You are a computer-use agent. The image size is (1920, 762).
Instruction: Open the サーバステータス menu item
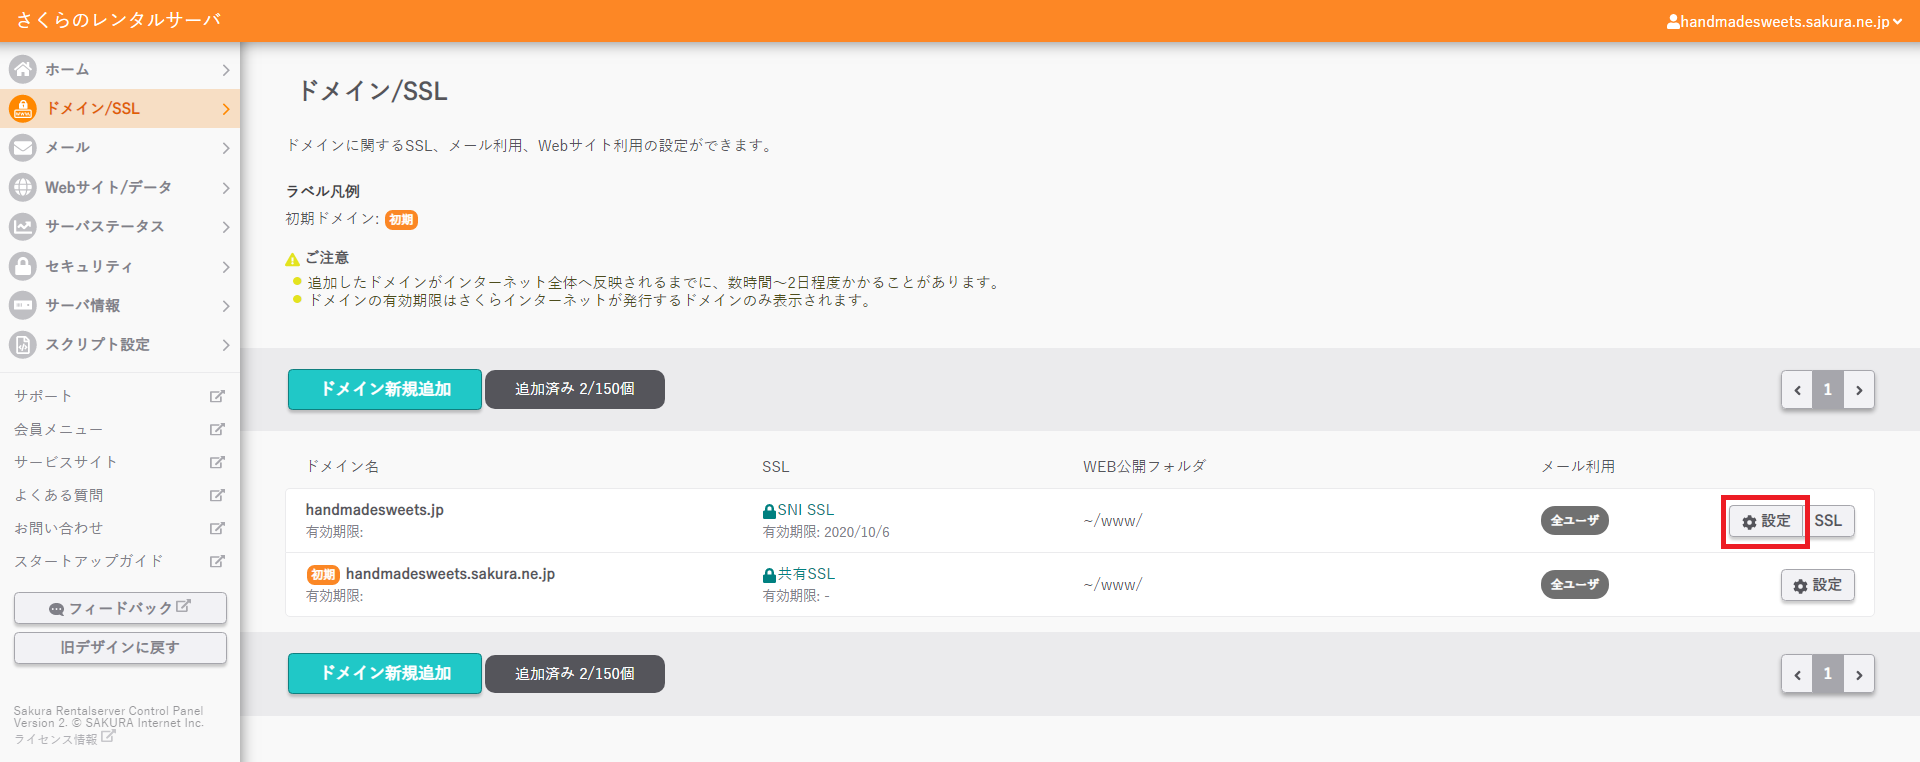tap(120, 226)
